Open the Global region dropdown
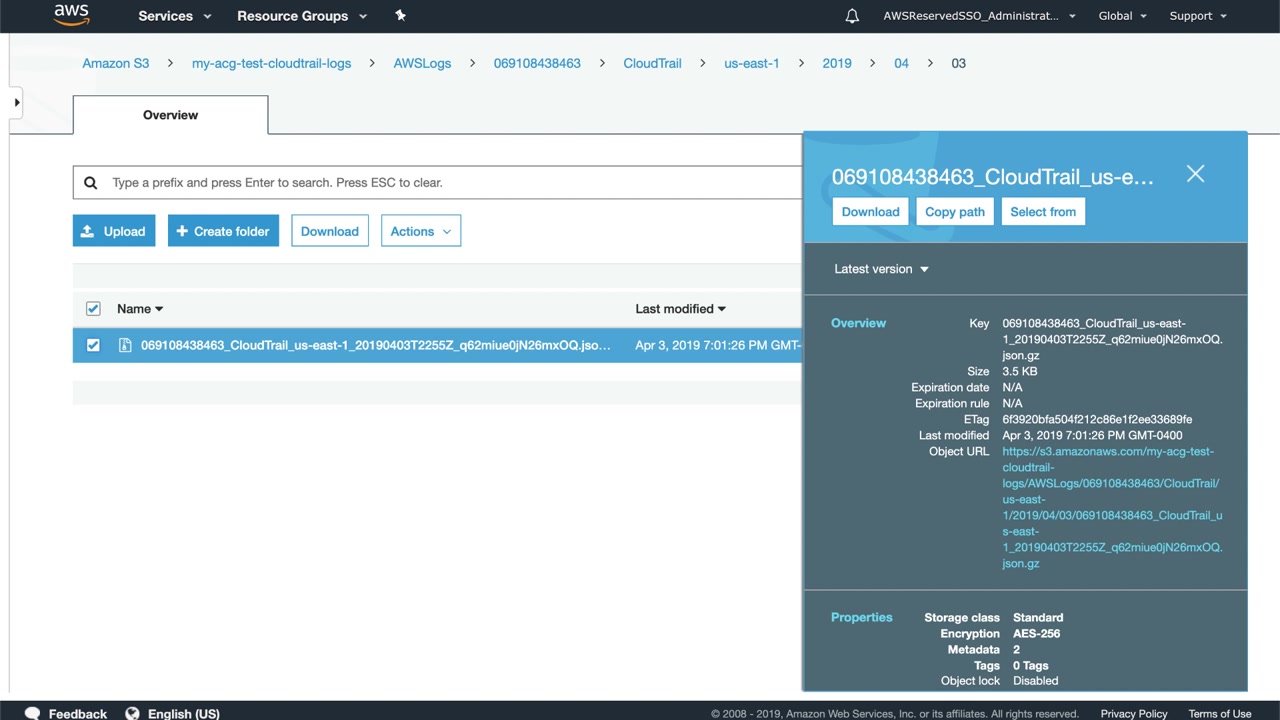This screenshot has height=720, width=1280. pyautogui.click(x=1123, y=16)
